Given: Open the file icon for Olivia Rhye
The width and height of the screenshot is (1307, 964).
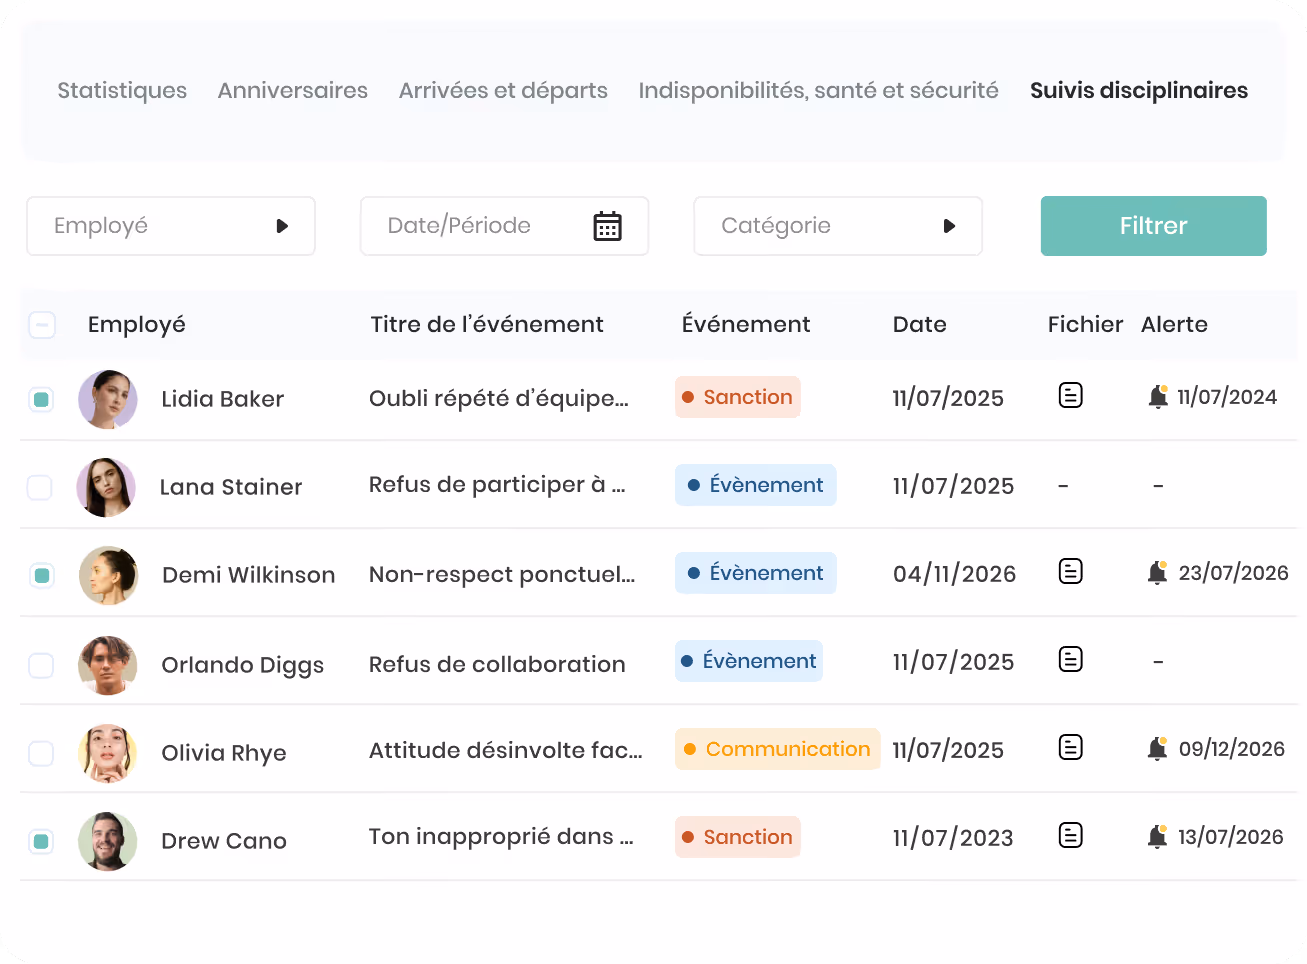Looking at the screenshot, I should point(1070,748).
